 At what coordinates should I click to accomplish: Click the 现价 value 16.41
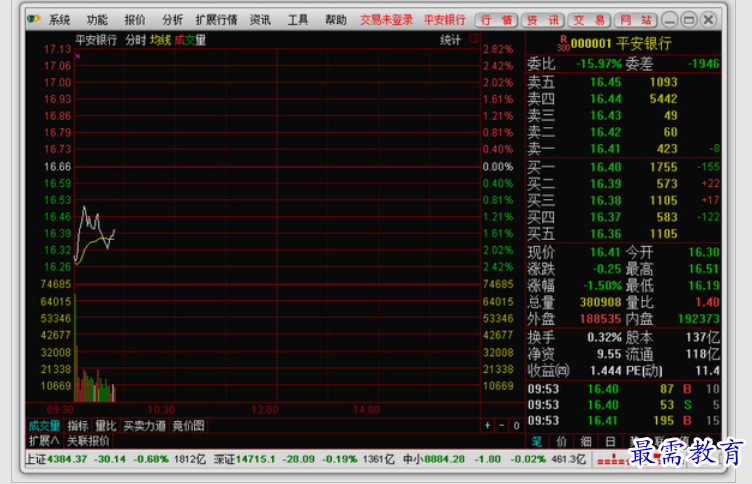[605, 252]
